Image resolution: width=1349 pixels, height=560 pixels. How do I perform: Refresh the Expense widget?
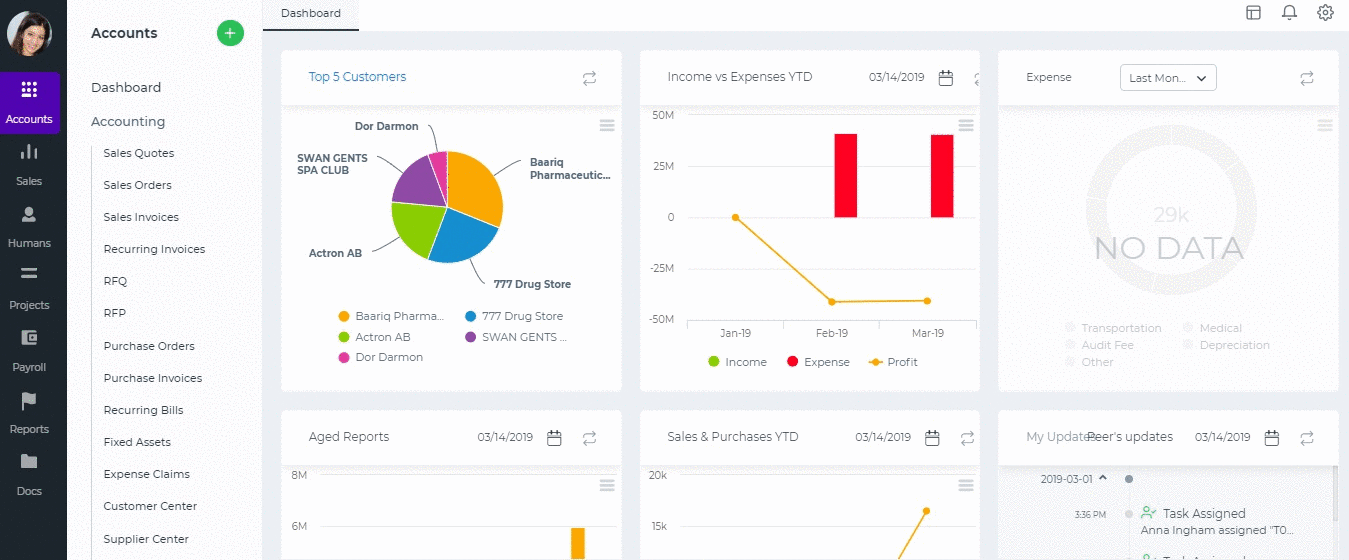click(x=1306, y=78)
